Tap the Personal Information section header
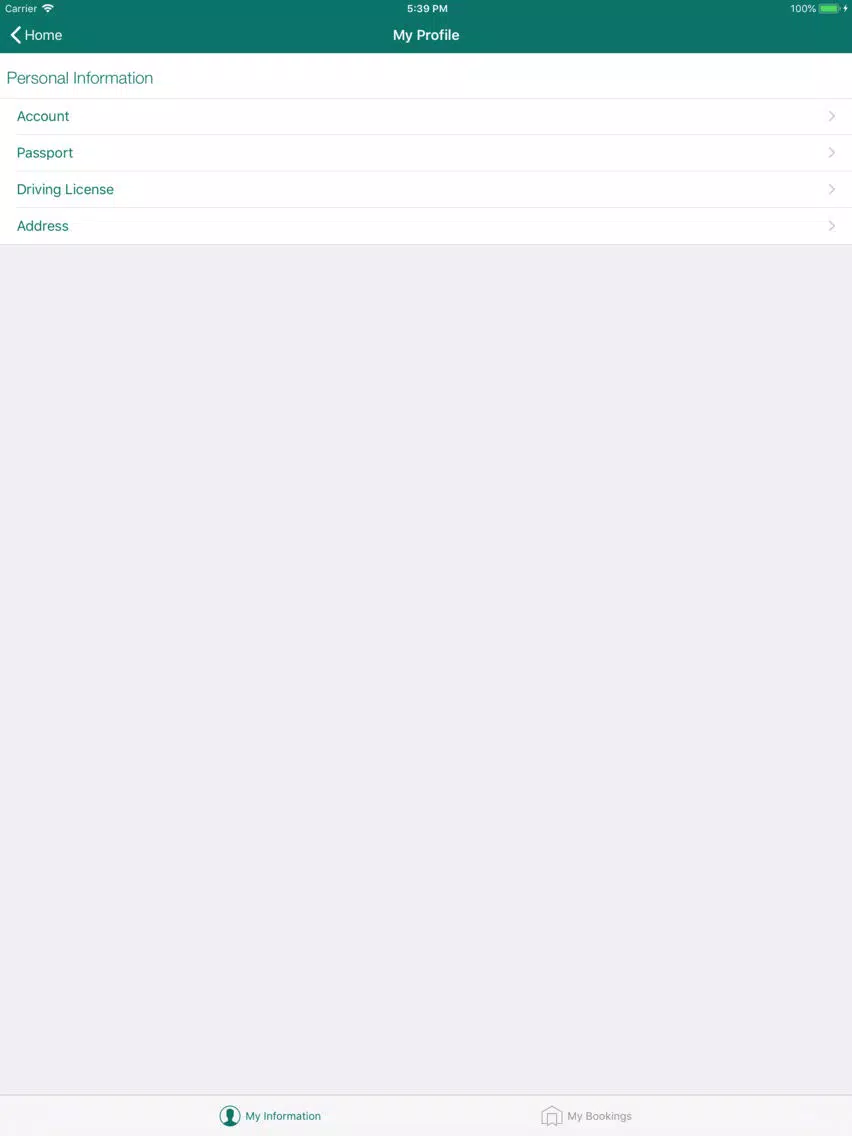The height and width of the screenshot is (1136, 852). (x=80, y=78)
